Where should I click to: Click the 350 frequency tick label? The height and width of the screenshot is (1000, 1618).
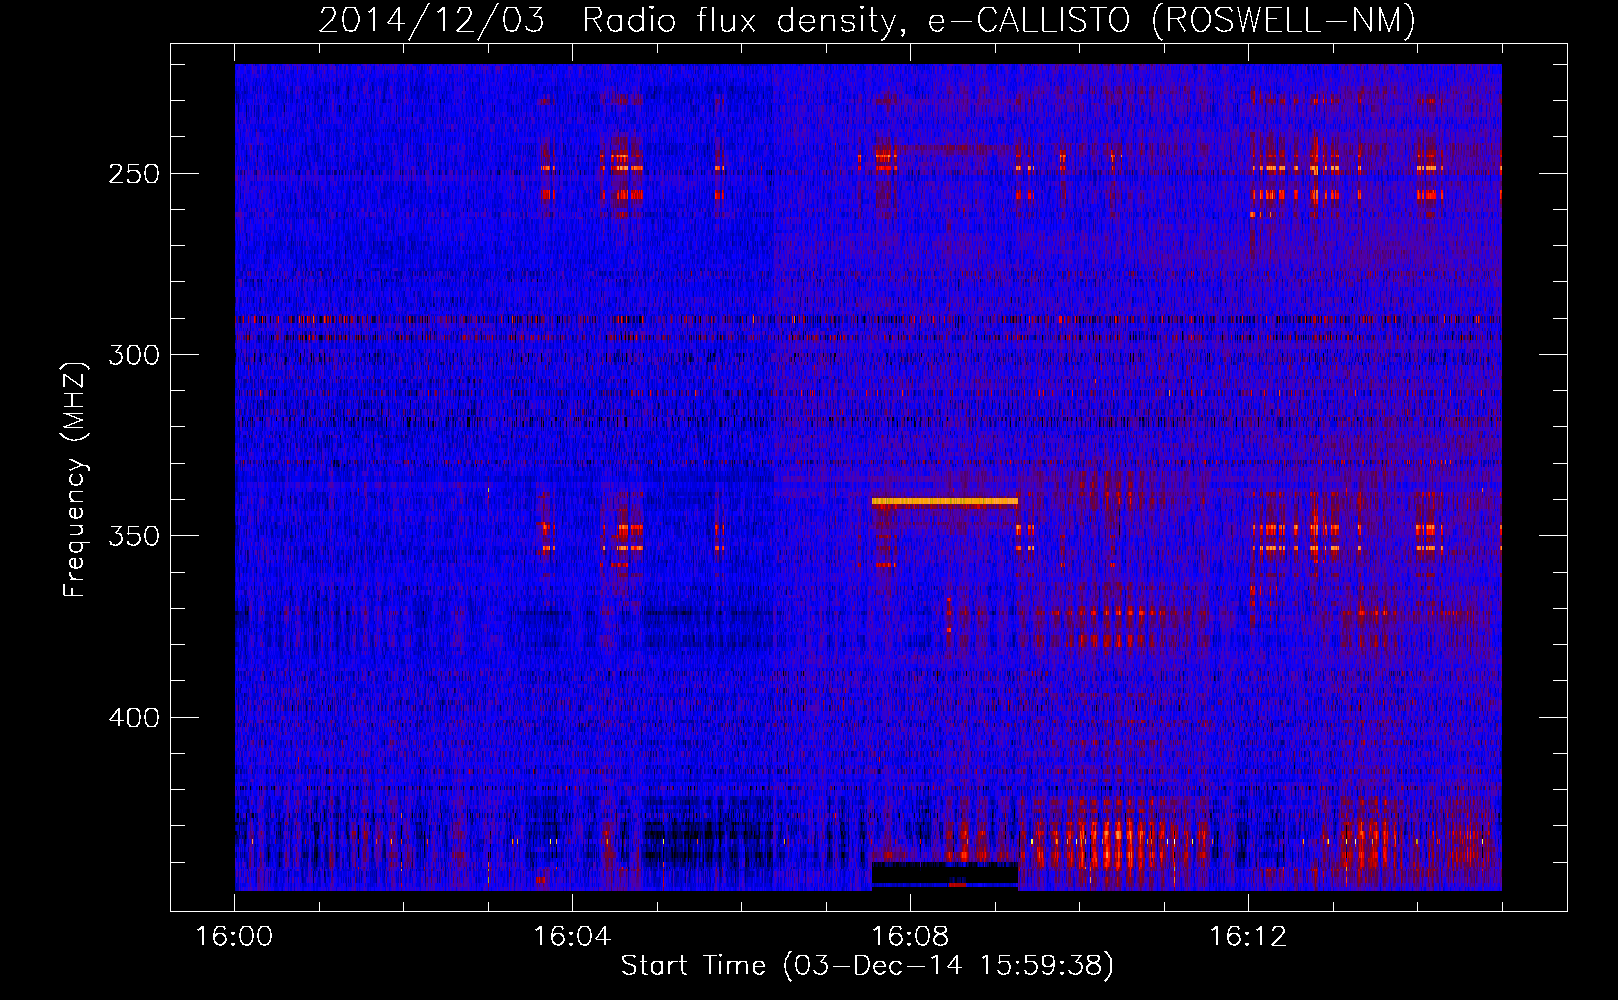(134, 536)
